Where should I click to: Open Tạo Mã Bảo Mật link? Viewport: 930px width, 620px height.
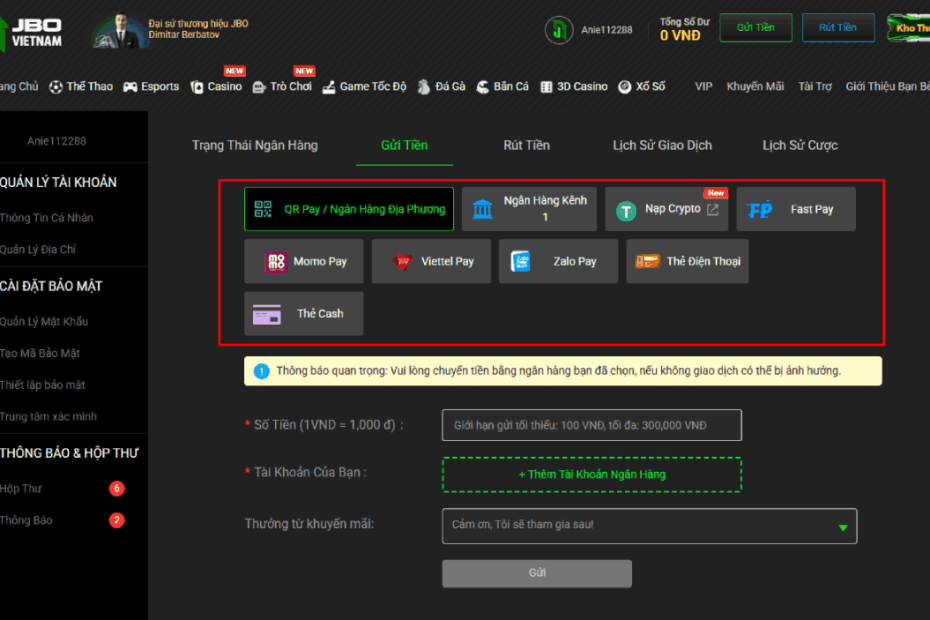(x=40, y=353)
